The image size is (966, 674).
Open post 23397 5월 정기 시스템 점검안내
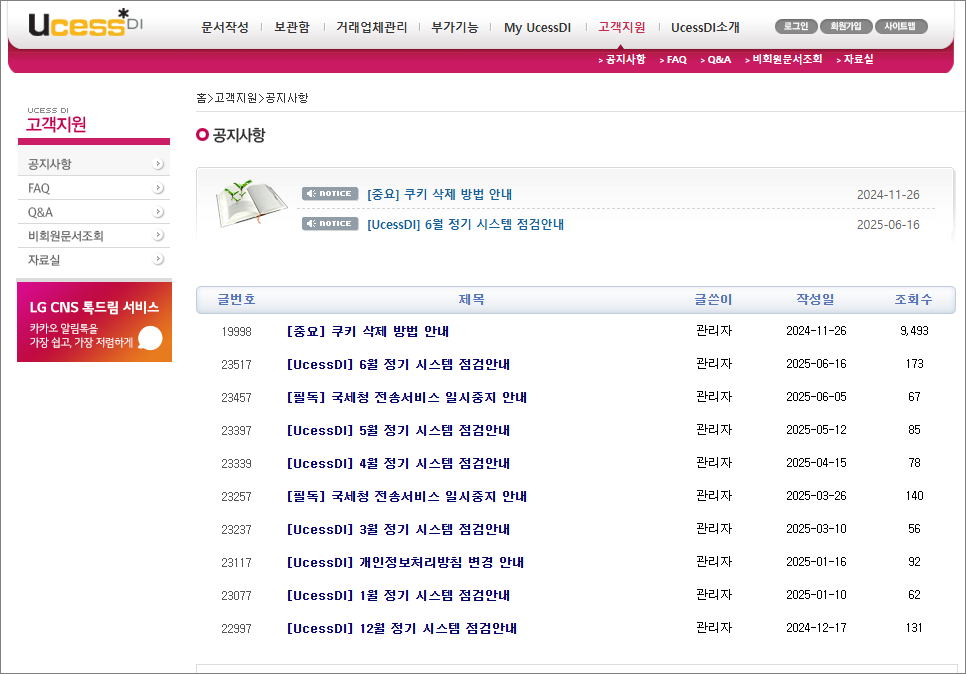398,430
